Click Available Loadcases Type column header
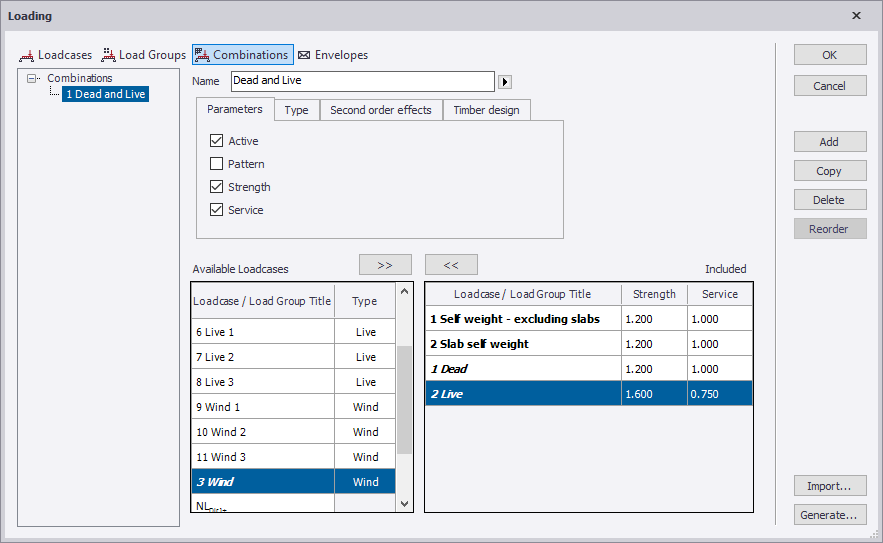883x543 pixels. click(x=365, y=301)
